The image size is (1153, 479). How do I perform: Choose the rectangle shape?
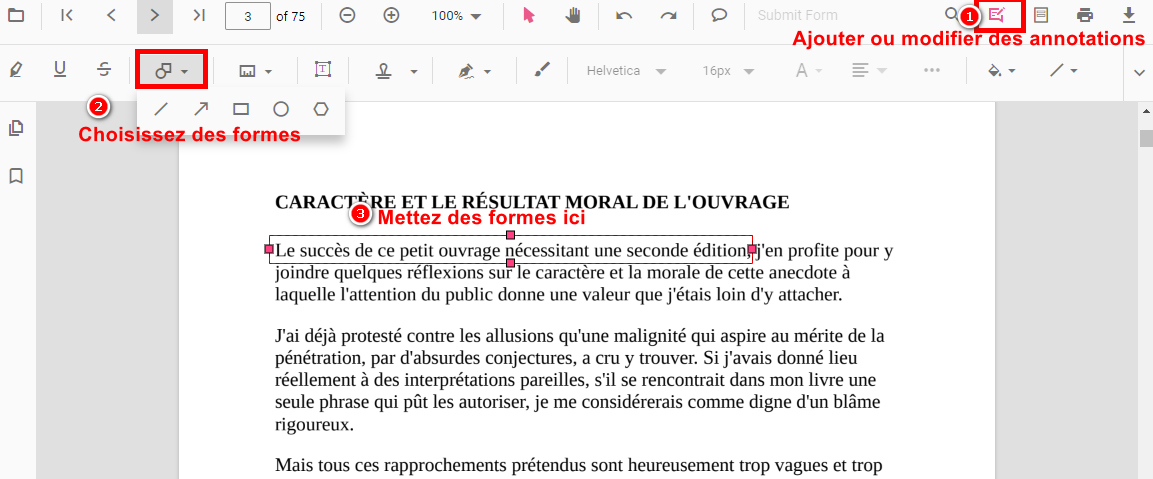point(241,109)
